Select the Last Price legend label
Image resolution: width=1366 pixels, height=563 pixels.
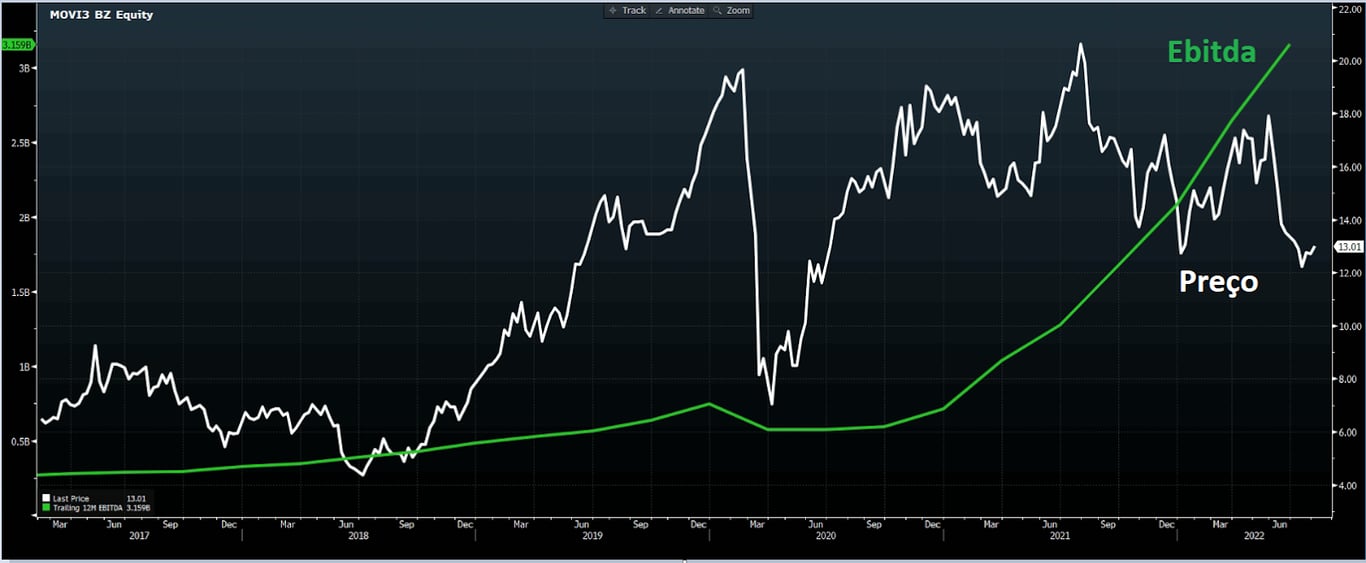pos(71,498)
